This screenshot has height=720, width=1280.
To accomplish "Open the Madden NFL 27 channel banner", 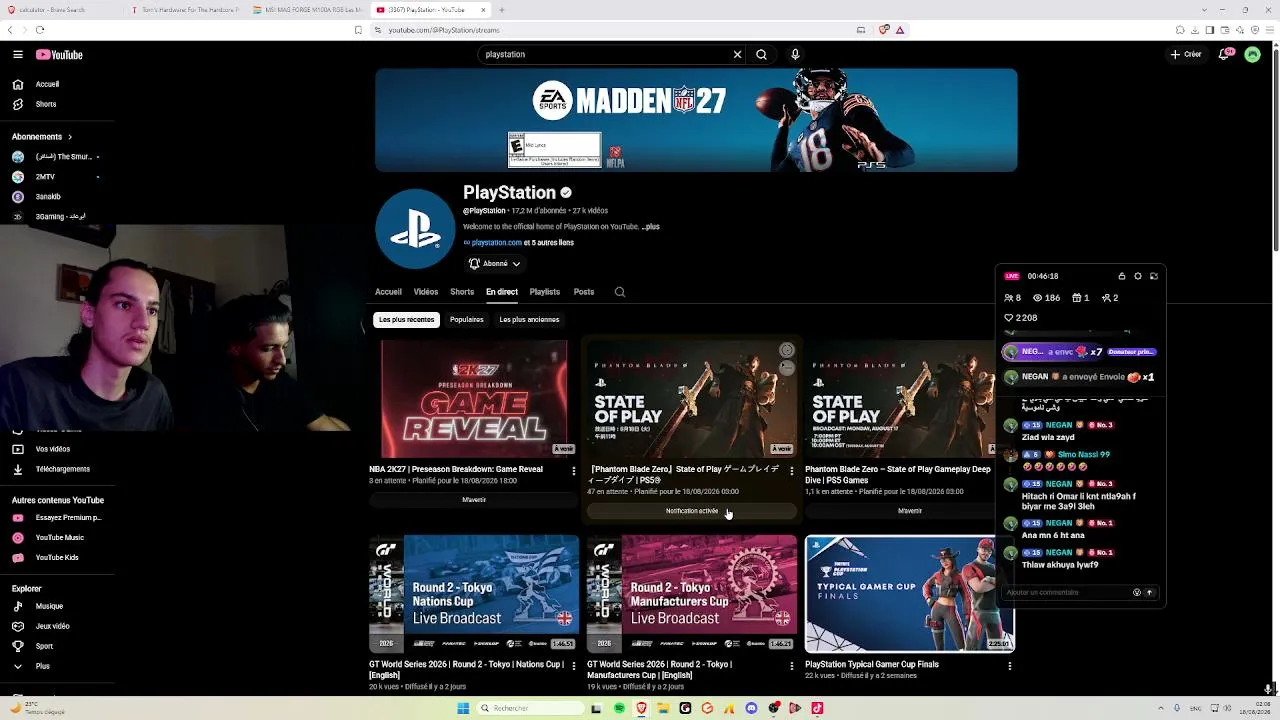I will tap(696, 120).
